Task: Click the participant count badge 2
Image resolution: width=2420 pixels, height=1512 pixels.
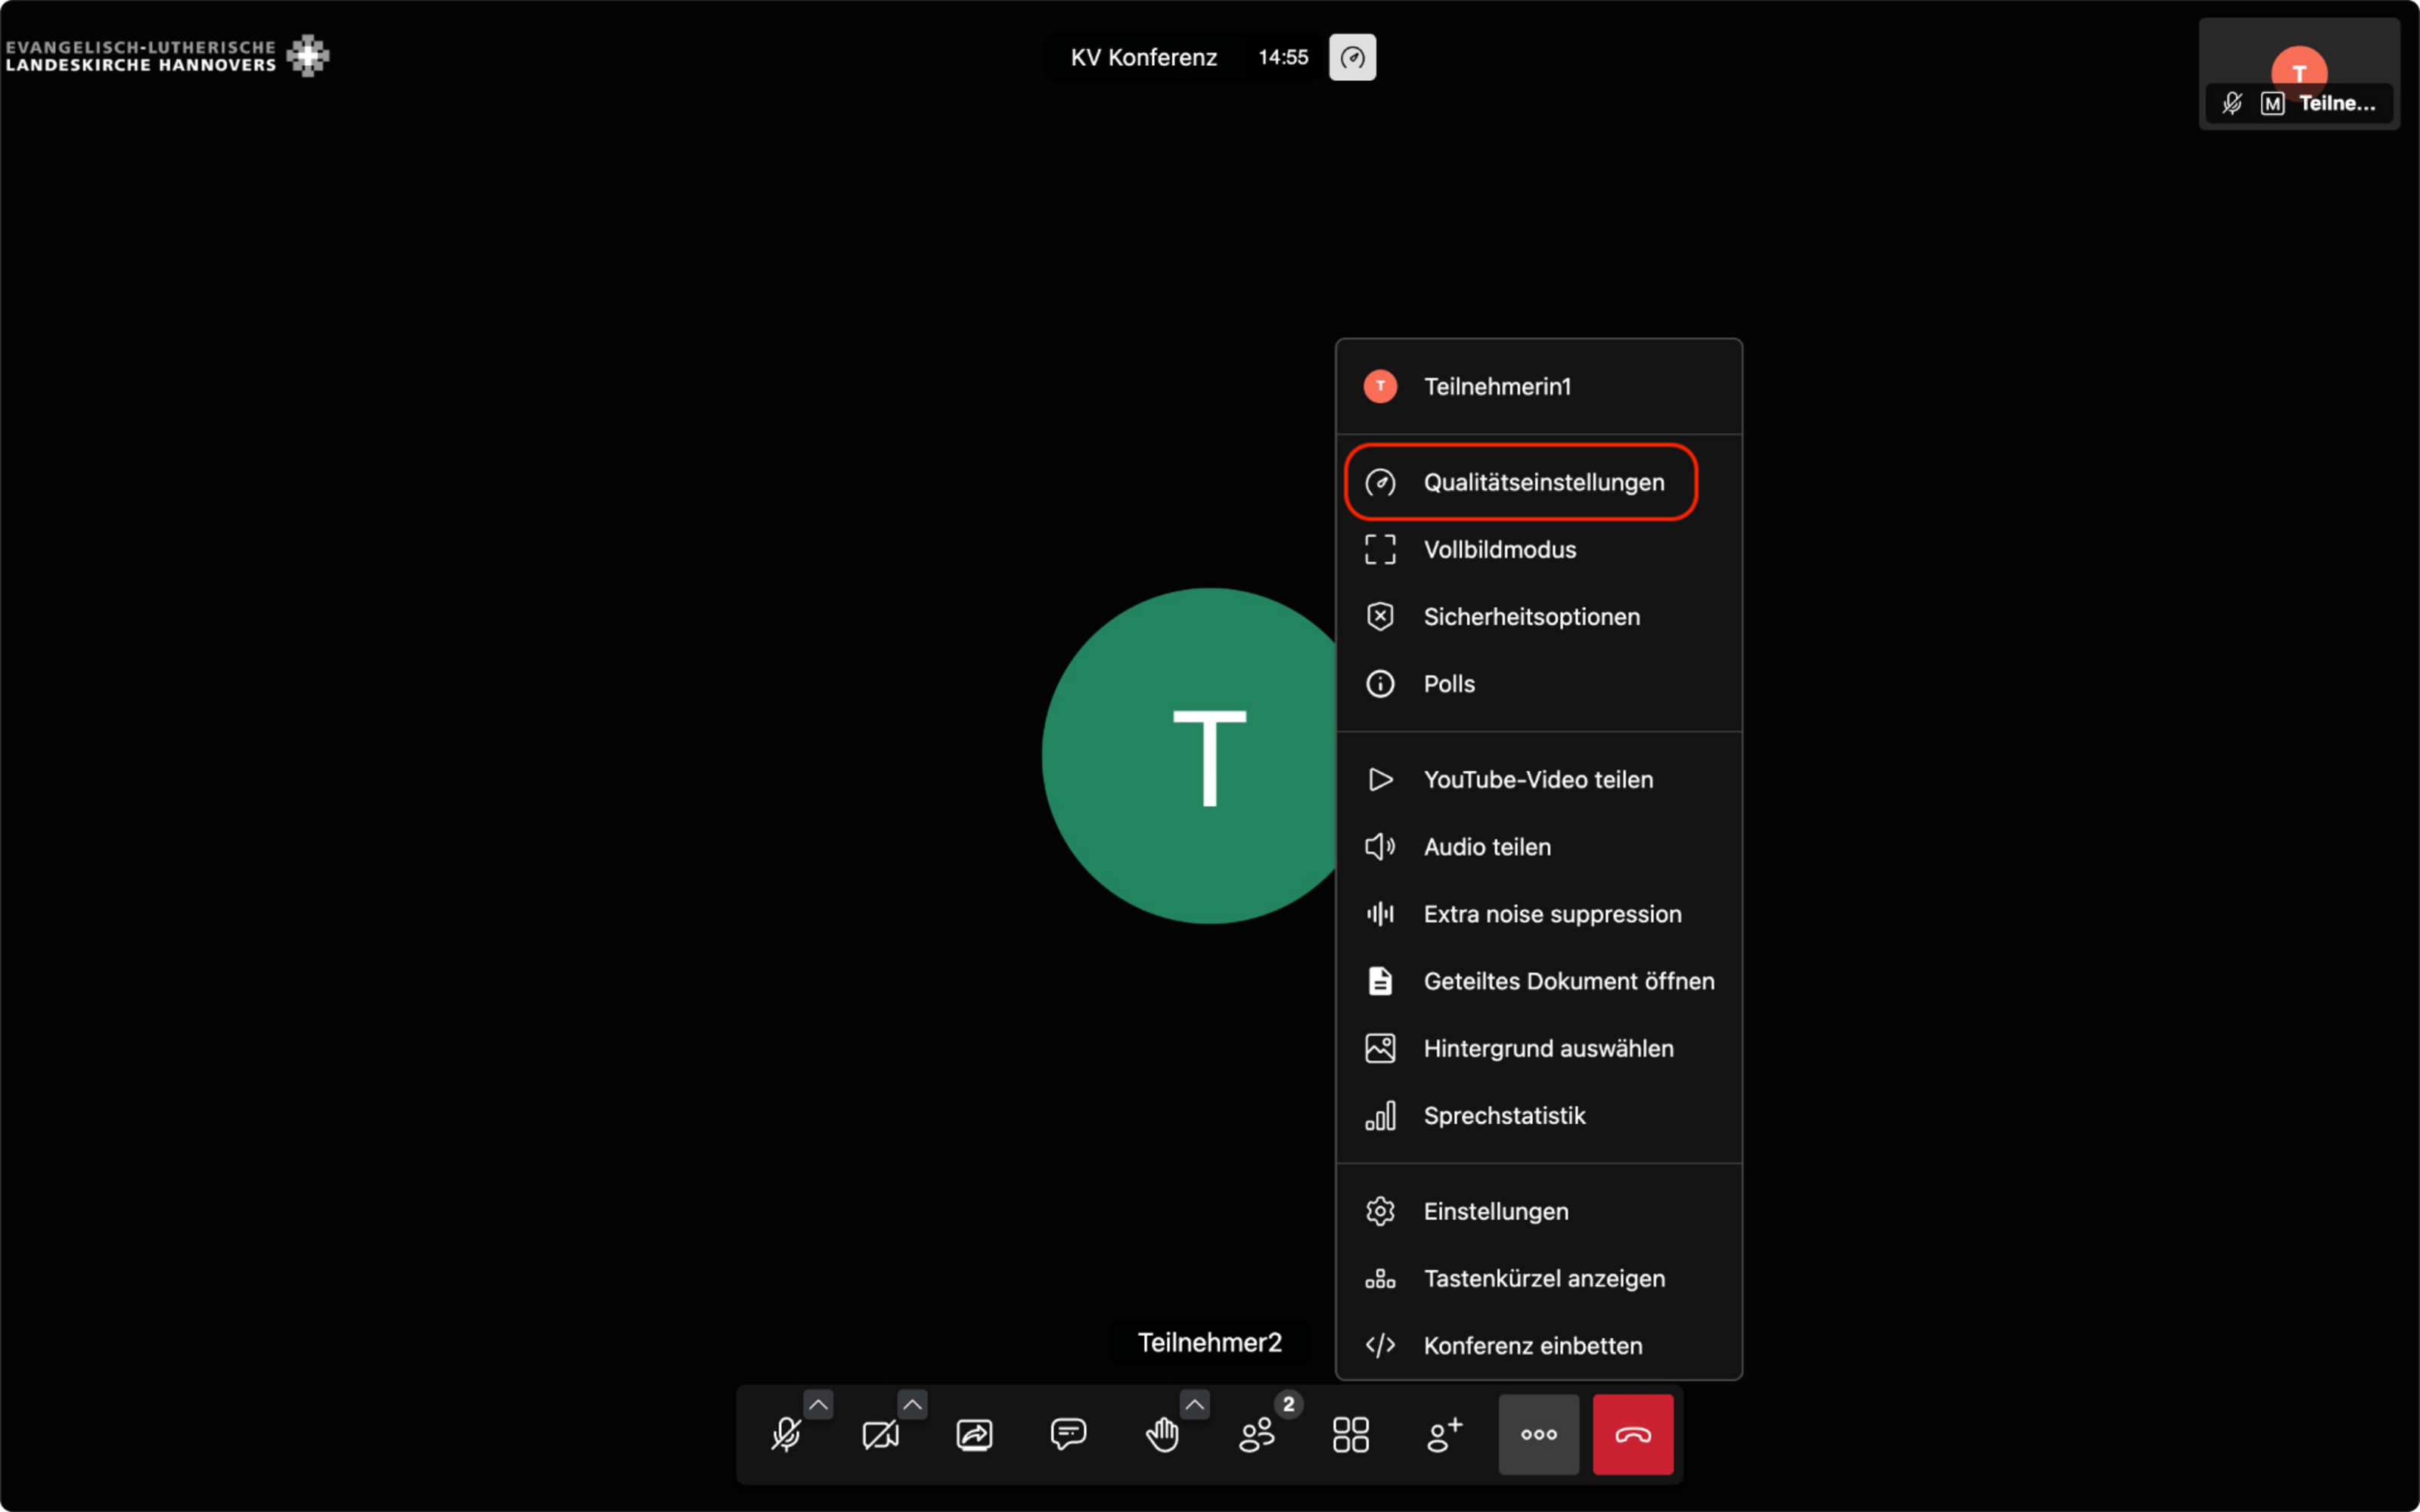Action: point(1288,1404)
